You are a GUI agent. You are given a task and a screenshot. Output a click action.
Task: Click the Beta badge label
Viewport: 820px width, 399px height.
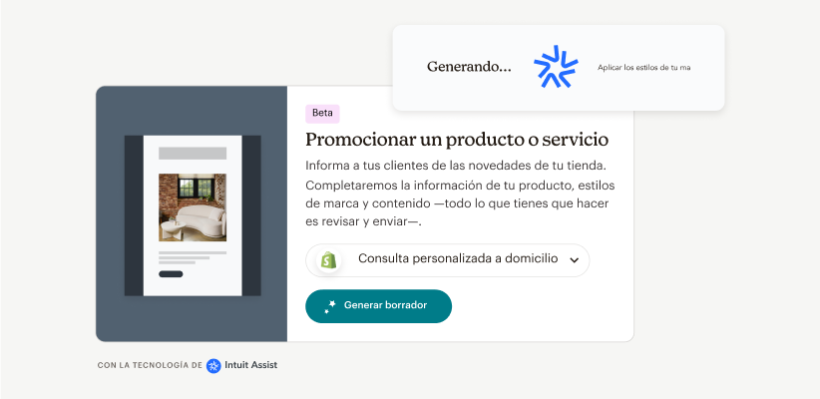(322, 113)
